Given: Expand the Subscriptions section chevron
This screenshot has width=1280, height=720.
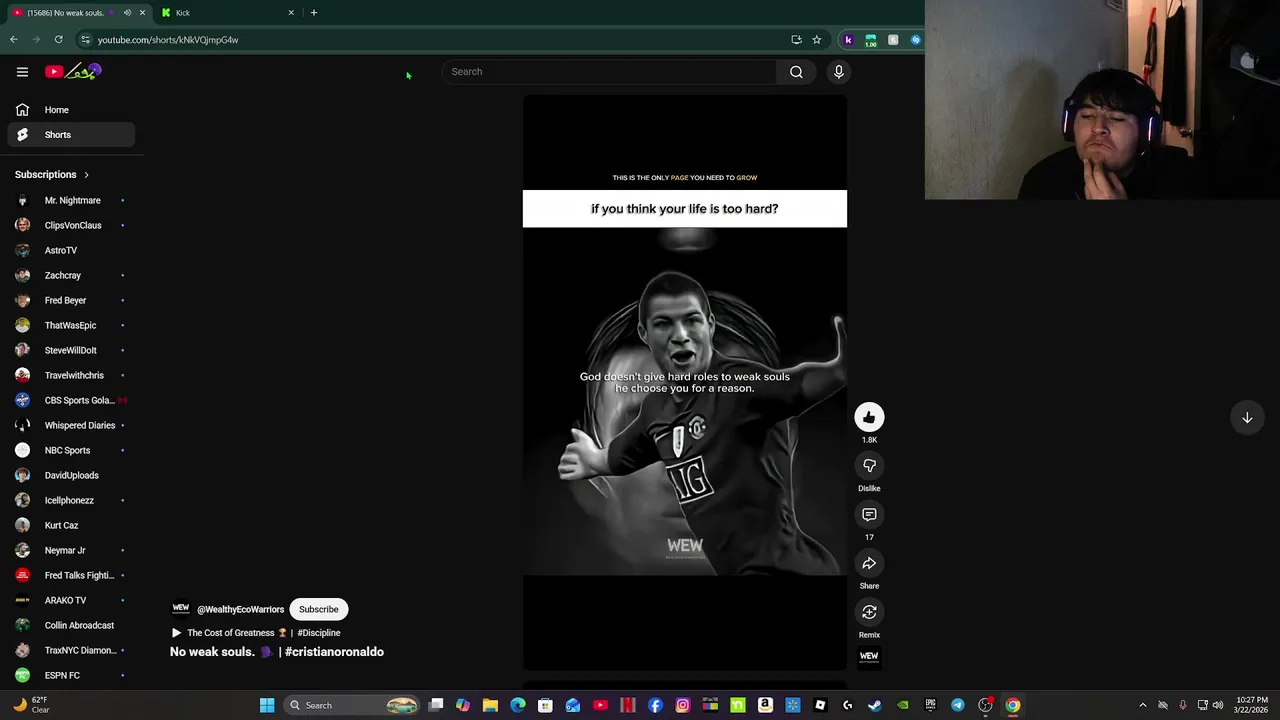Looking at the screenshot, I should click(x=86, y=175).
